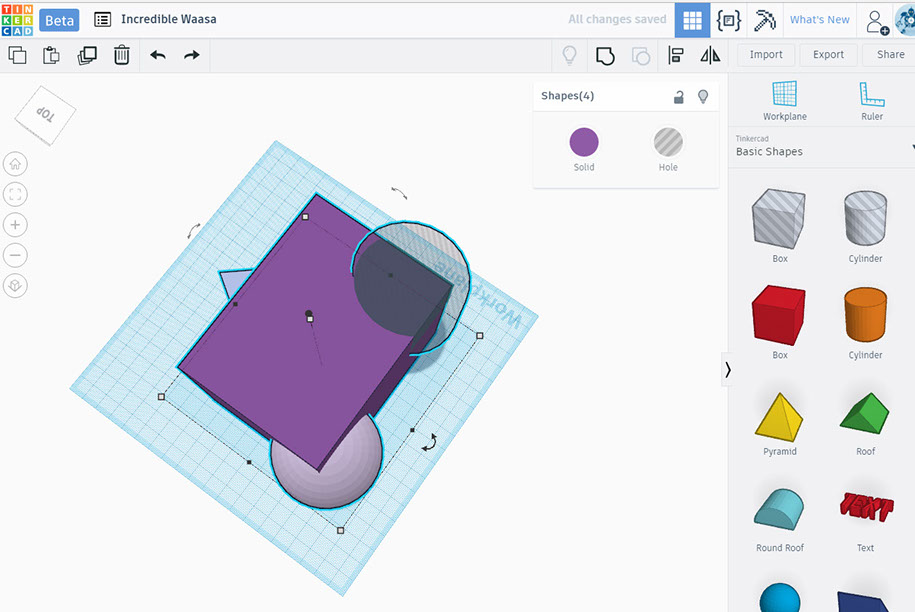Image resolution: width=915 pixels, height=612 pixels.
Task: Invite a collaborator with add-user icon
Action: point(876,22)
